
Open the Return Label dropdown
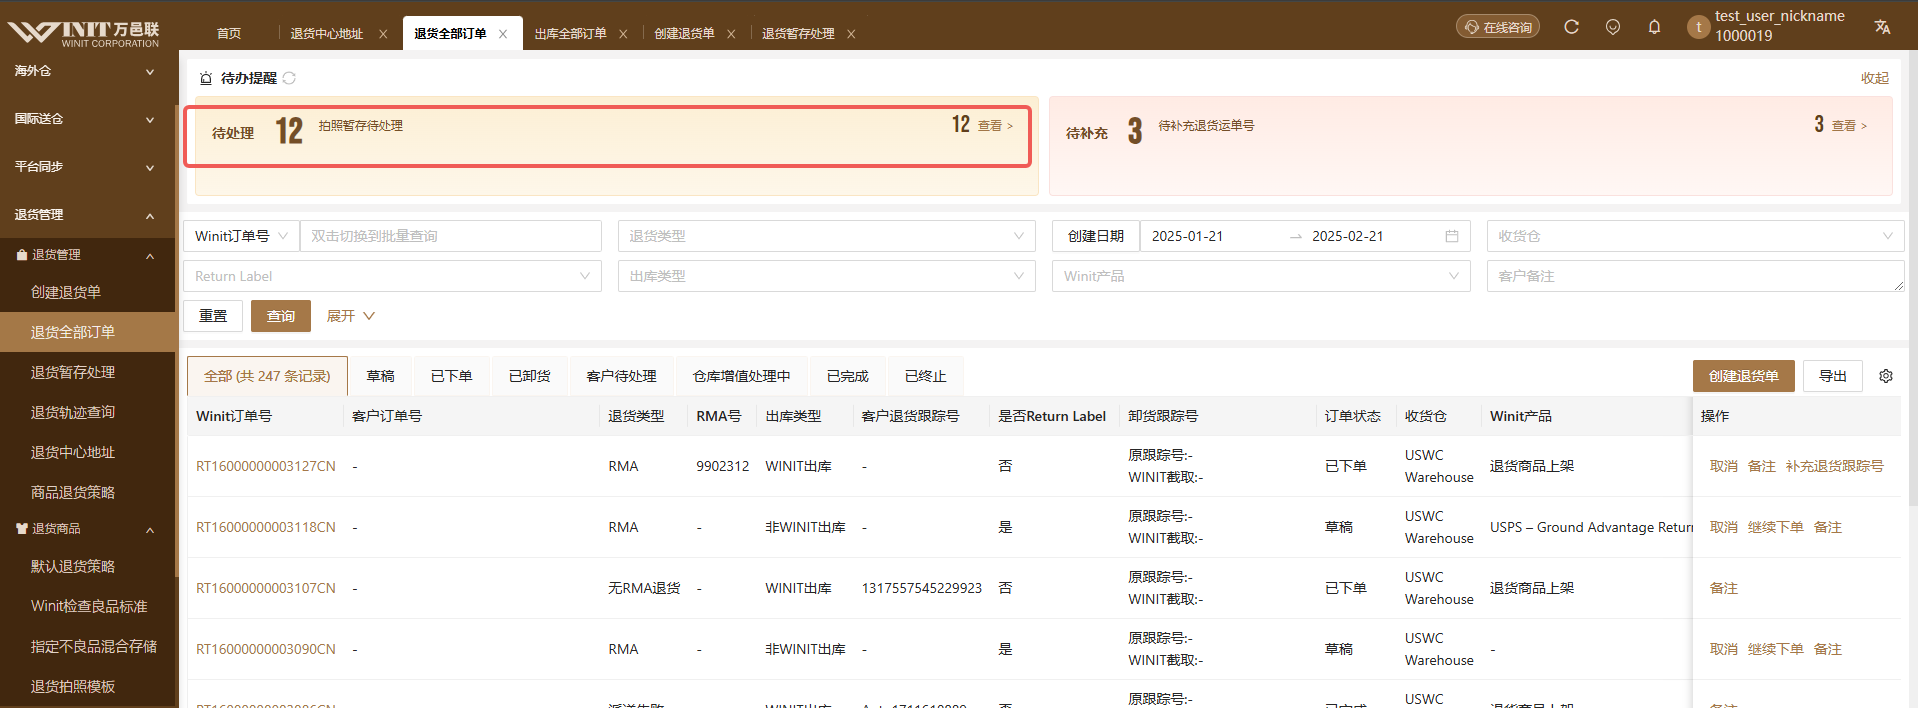click(x=392, y=276)
